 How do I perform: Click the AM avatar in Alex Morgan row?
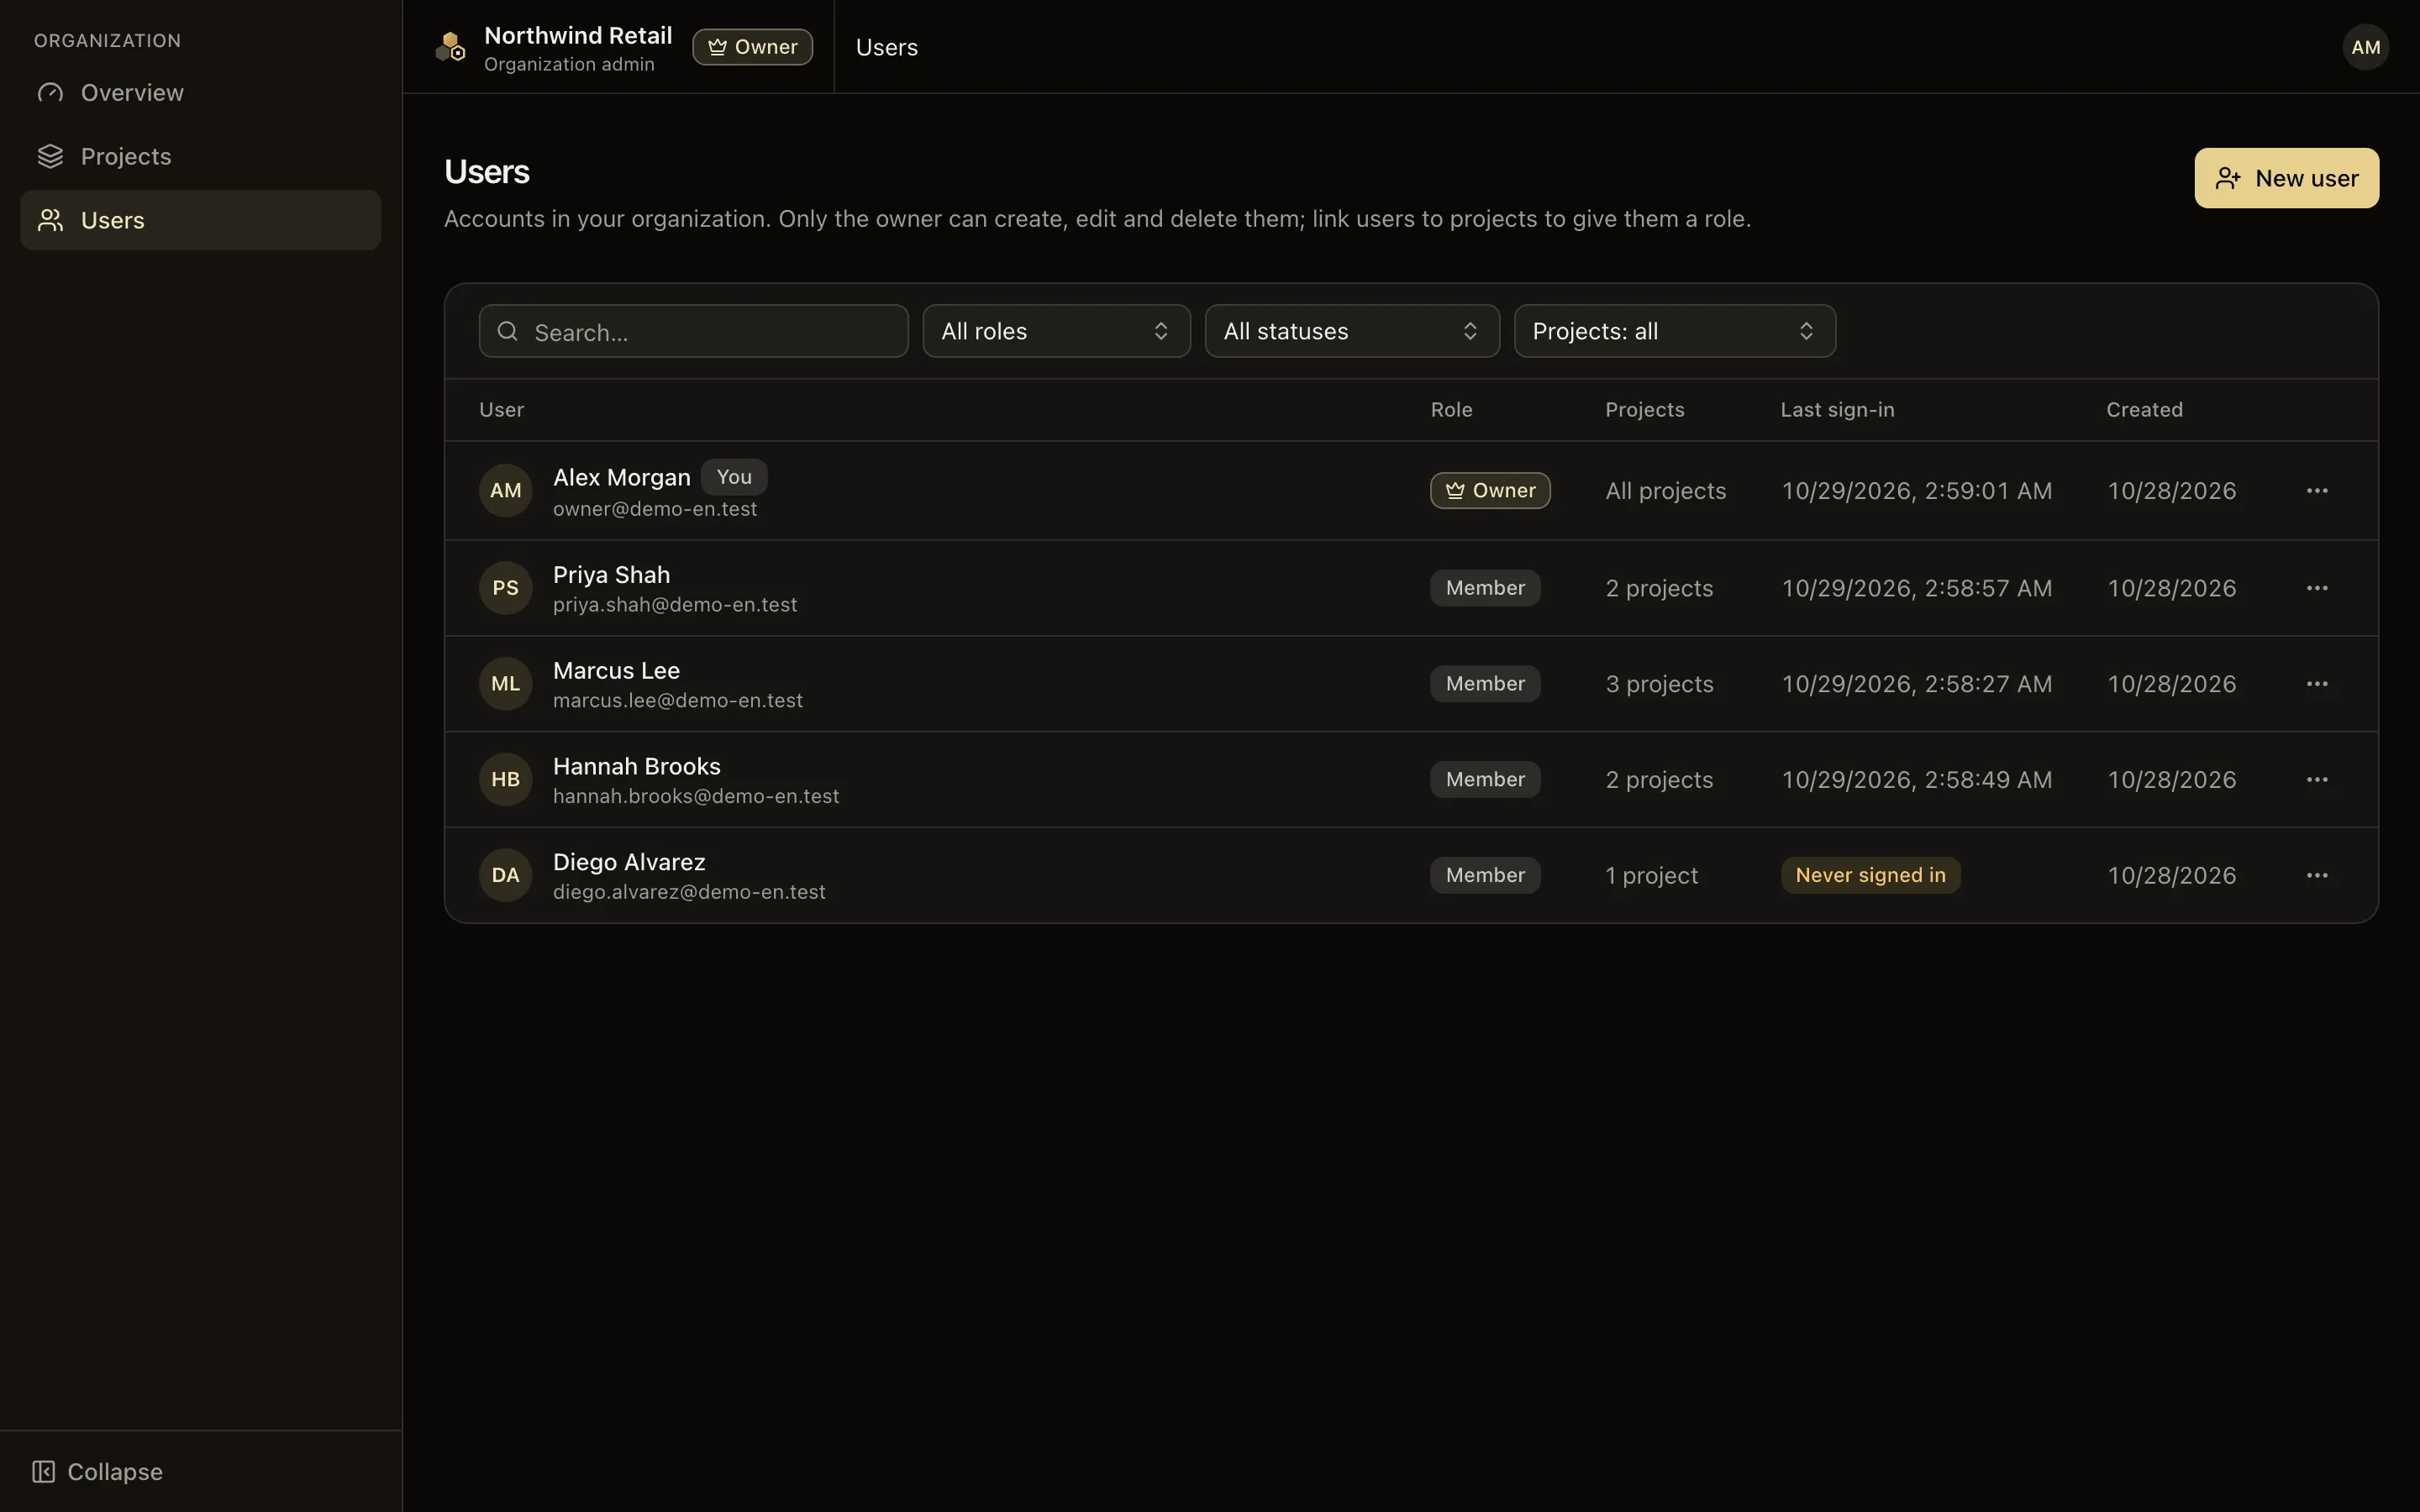[x=506, y=491]
